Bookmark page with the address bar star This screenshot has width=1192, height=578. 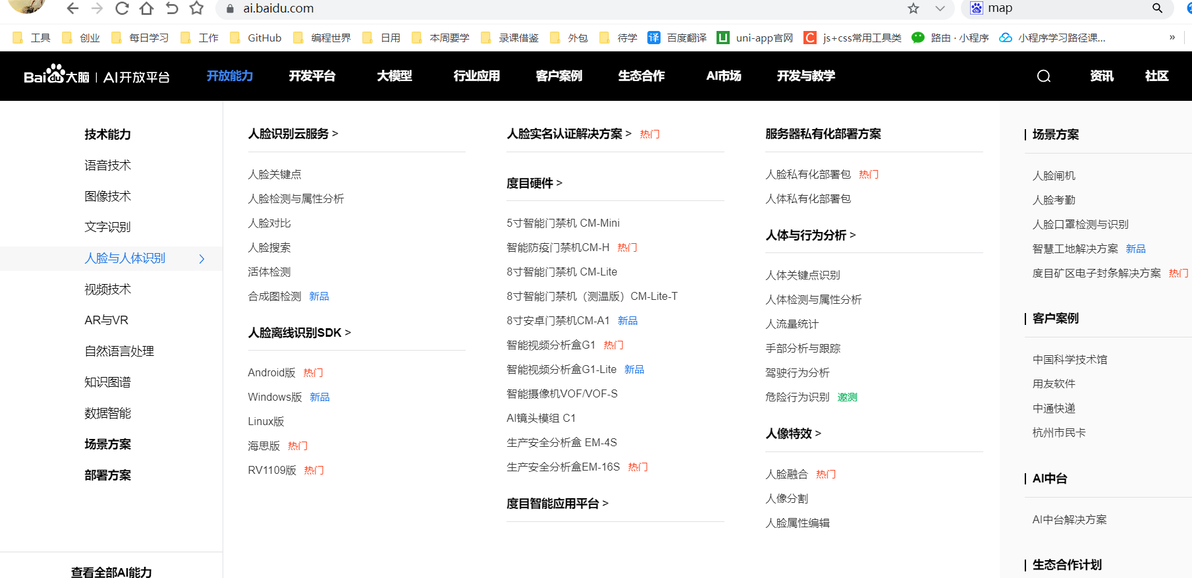pos(913,8)
